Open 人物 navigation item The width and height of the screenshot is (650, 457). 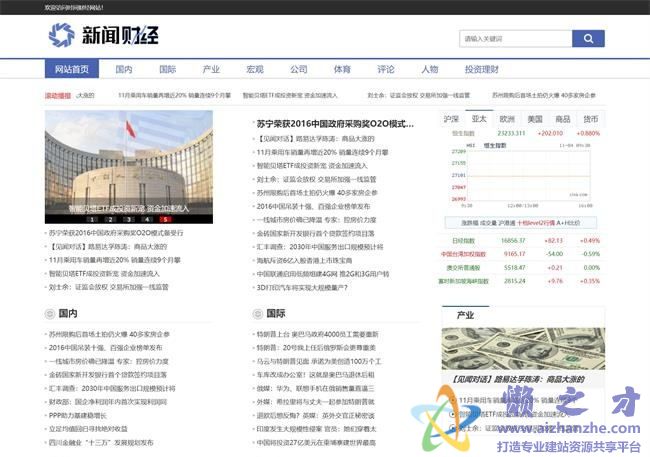pos(429,69)
